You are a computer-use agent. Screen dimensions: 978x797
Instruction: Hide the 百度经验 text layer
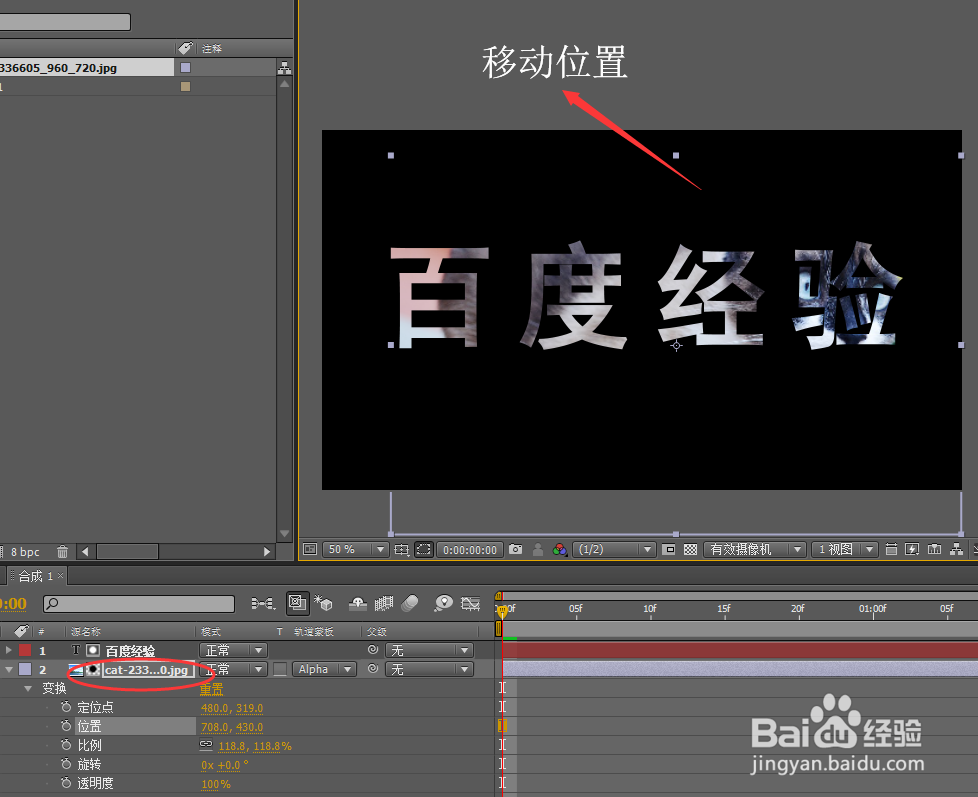9,650
